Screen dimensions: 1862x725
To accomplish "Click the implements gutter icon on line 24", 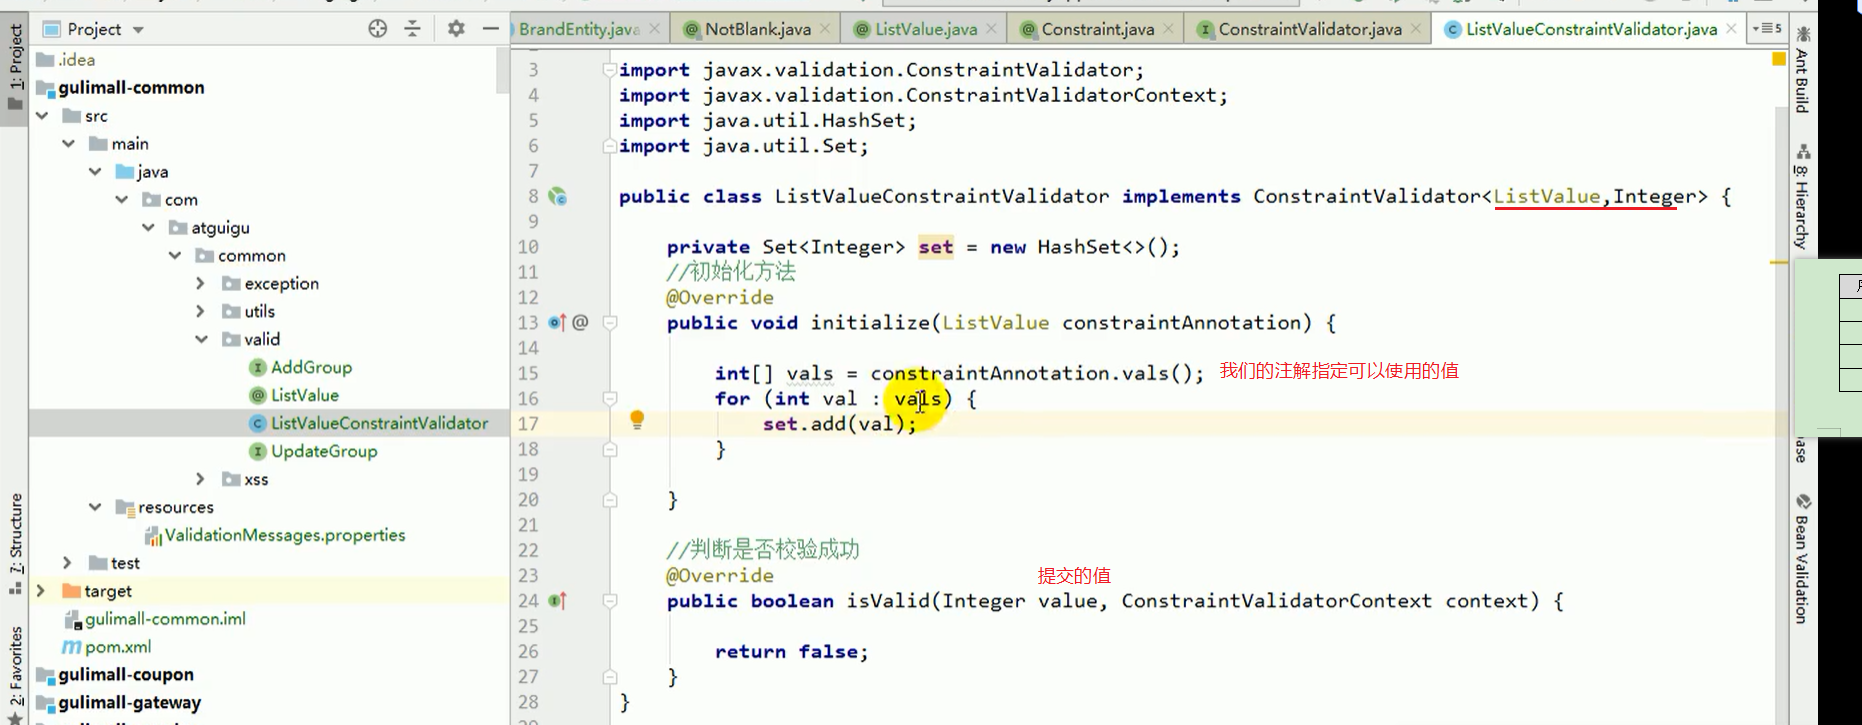I will (x=557, y=601).
